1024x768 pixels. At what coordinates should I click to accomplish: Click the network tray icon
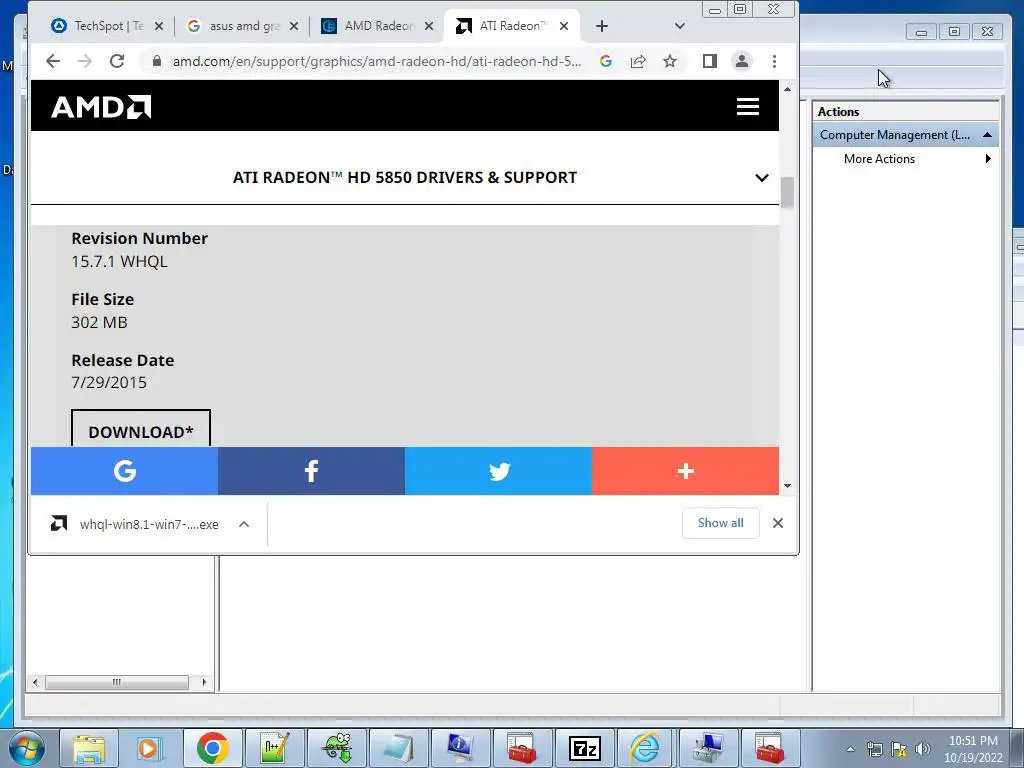point(874,749)
